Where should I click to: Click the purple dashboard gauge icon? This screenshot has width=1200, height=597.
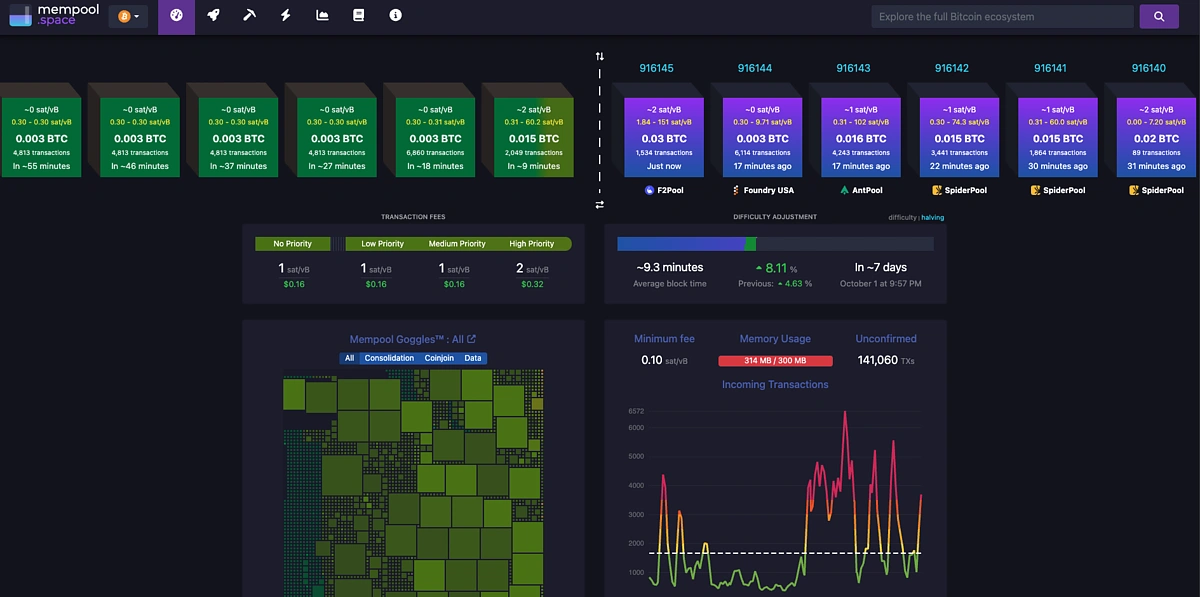[x=176, y=17]
